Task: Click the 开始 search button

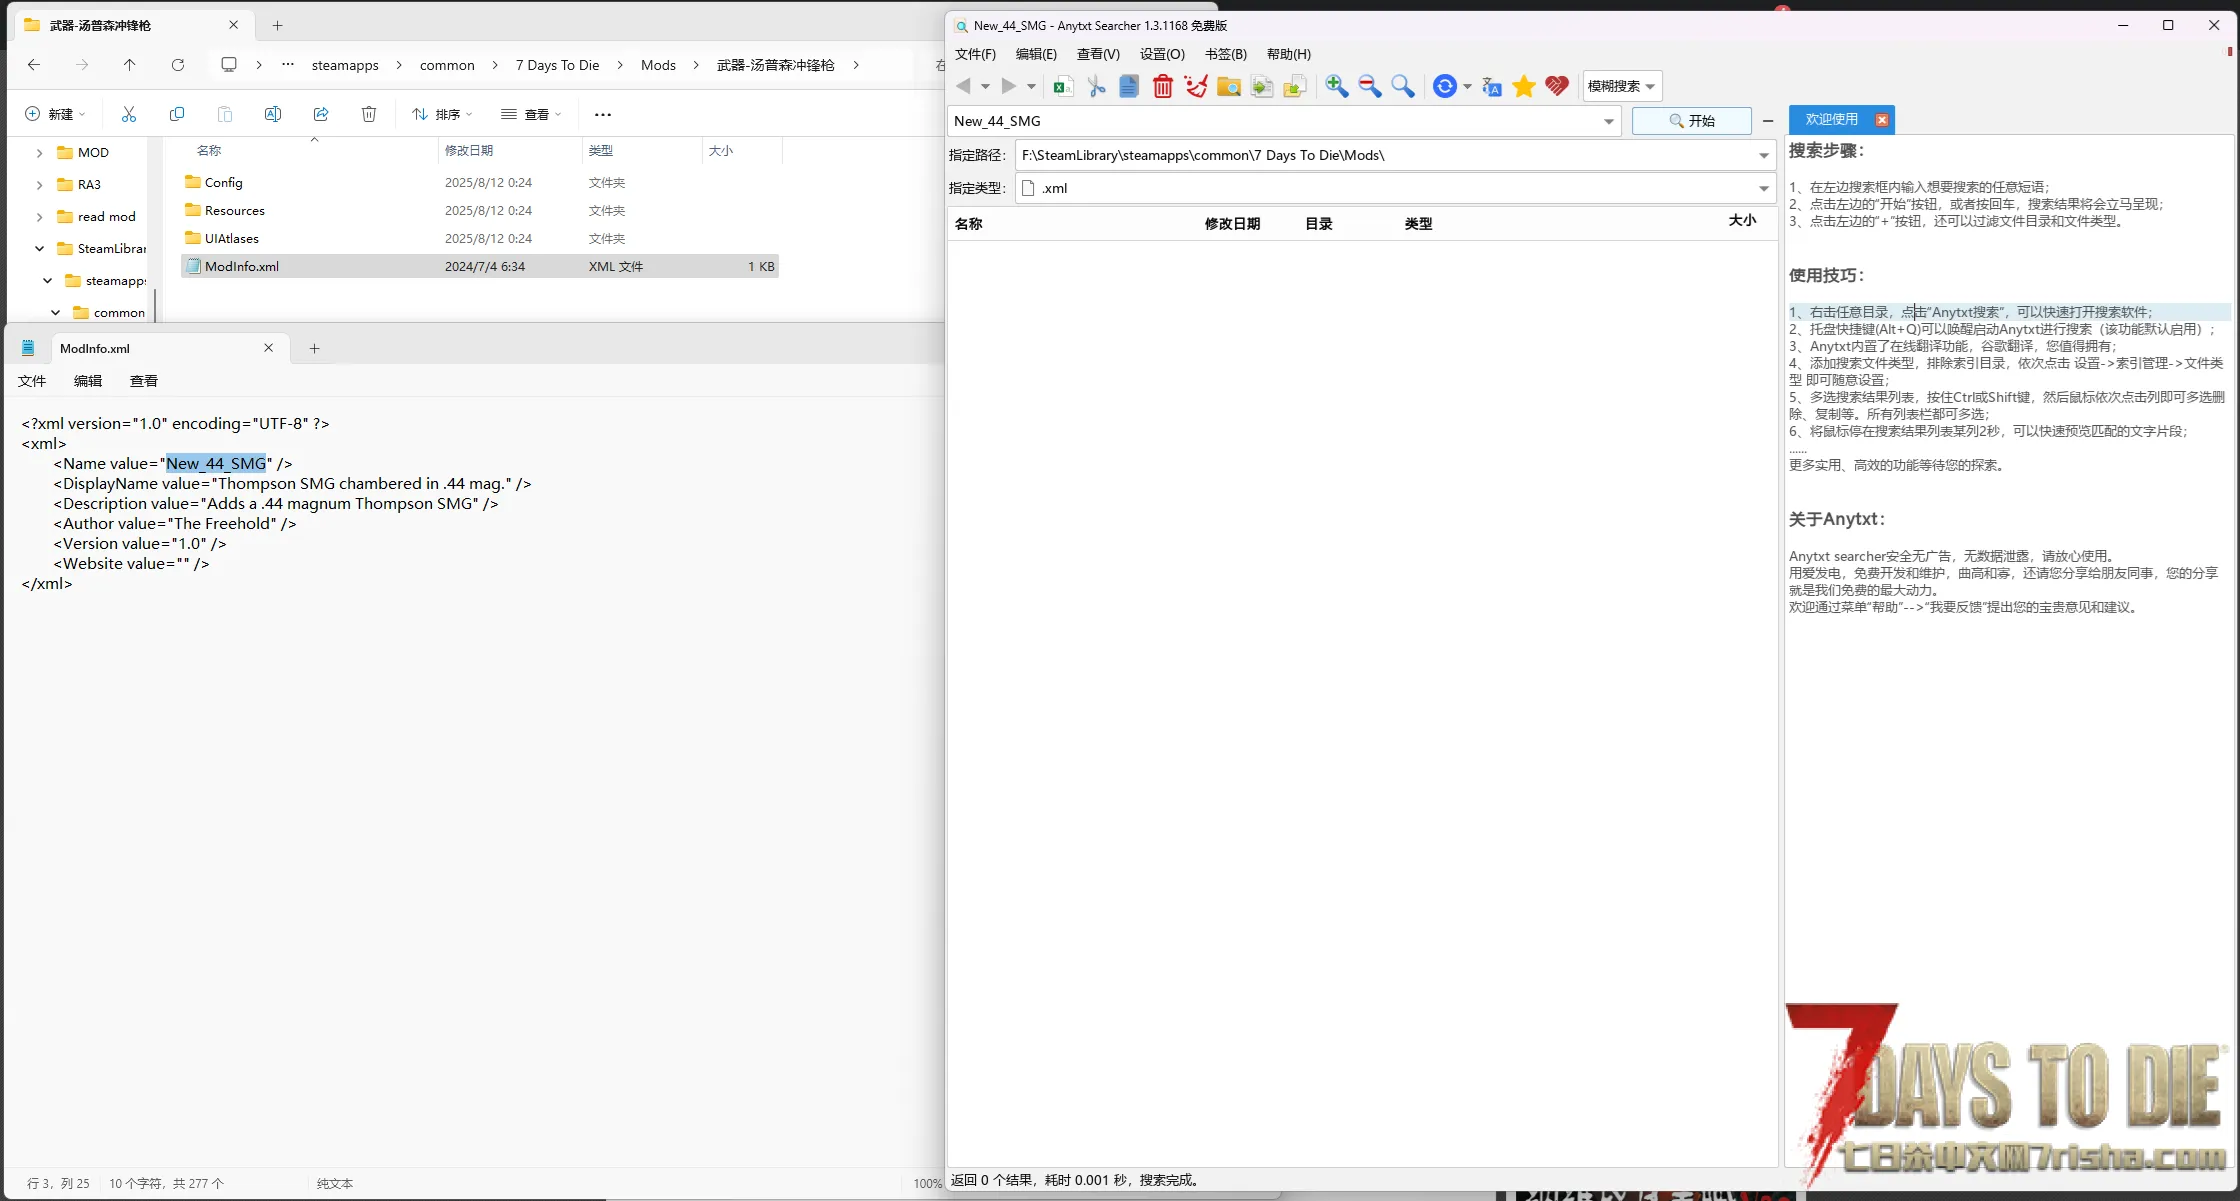Action: (1691, 121)
